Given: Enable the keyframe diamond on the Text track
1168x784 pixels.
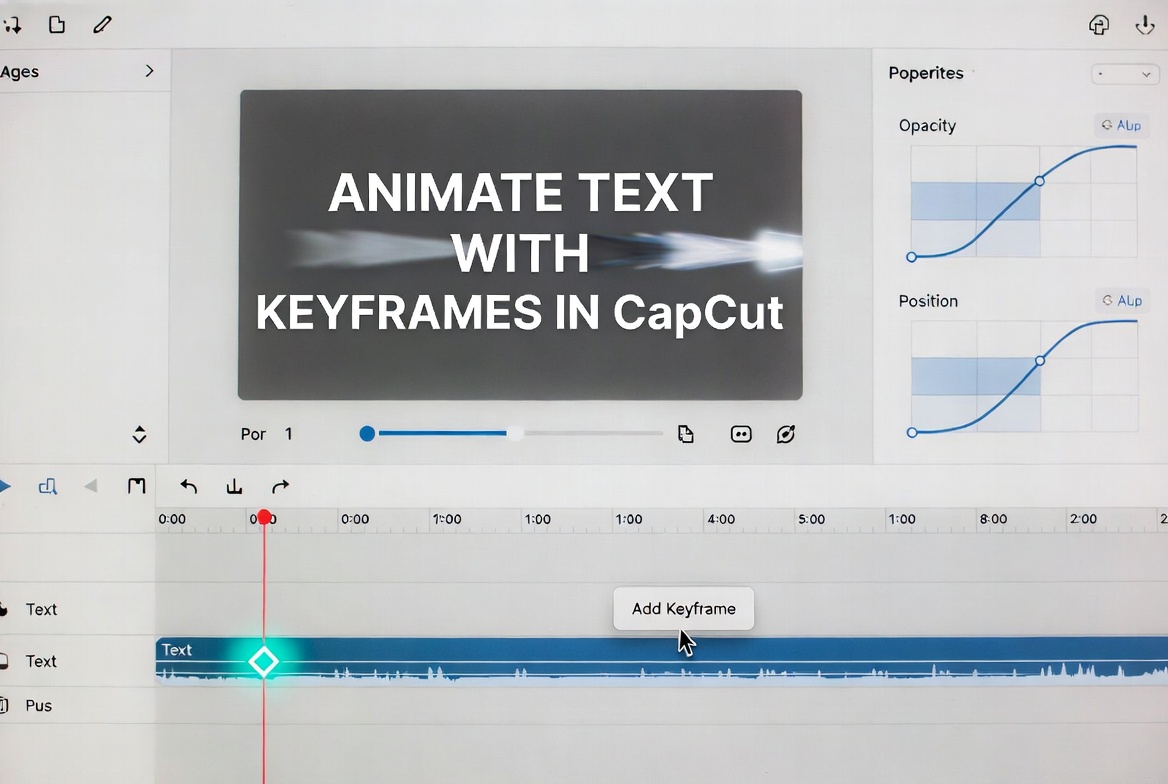Looking at the screenshot, I should (263, 661).
